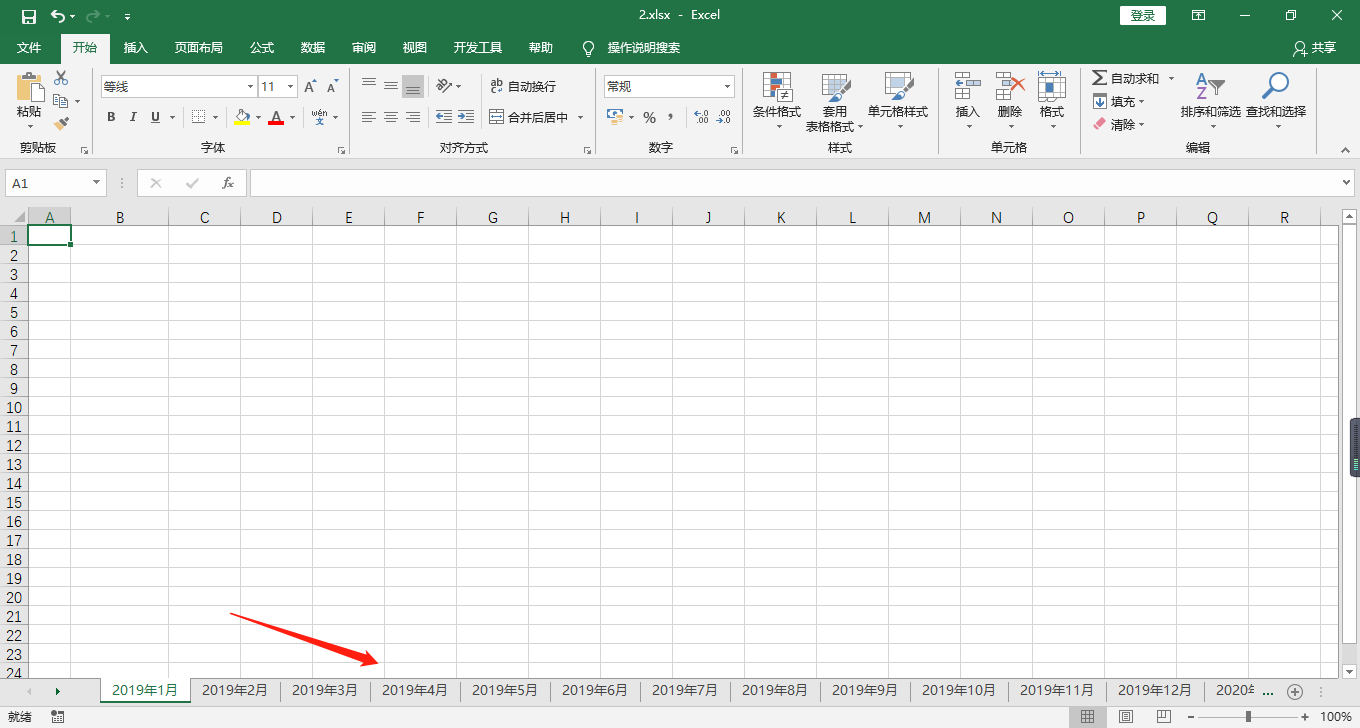Image resolution: width=1360 pixels, height=728 pixels.
Task: Toggle bold formatting
Action: click(111, 117)
